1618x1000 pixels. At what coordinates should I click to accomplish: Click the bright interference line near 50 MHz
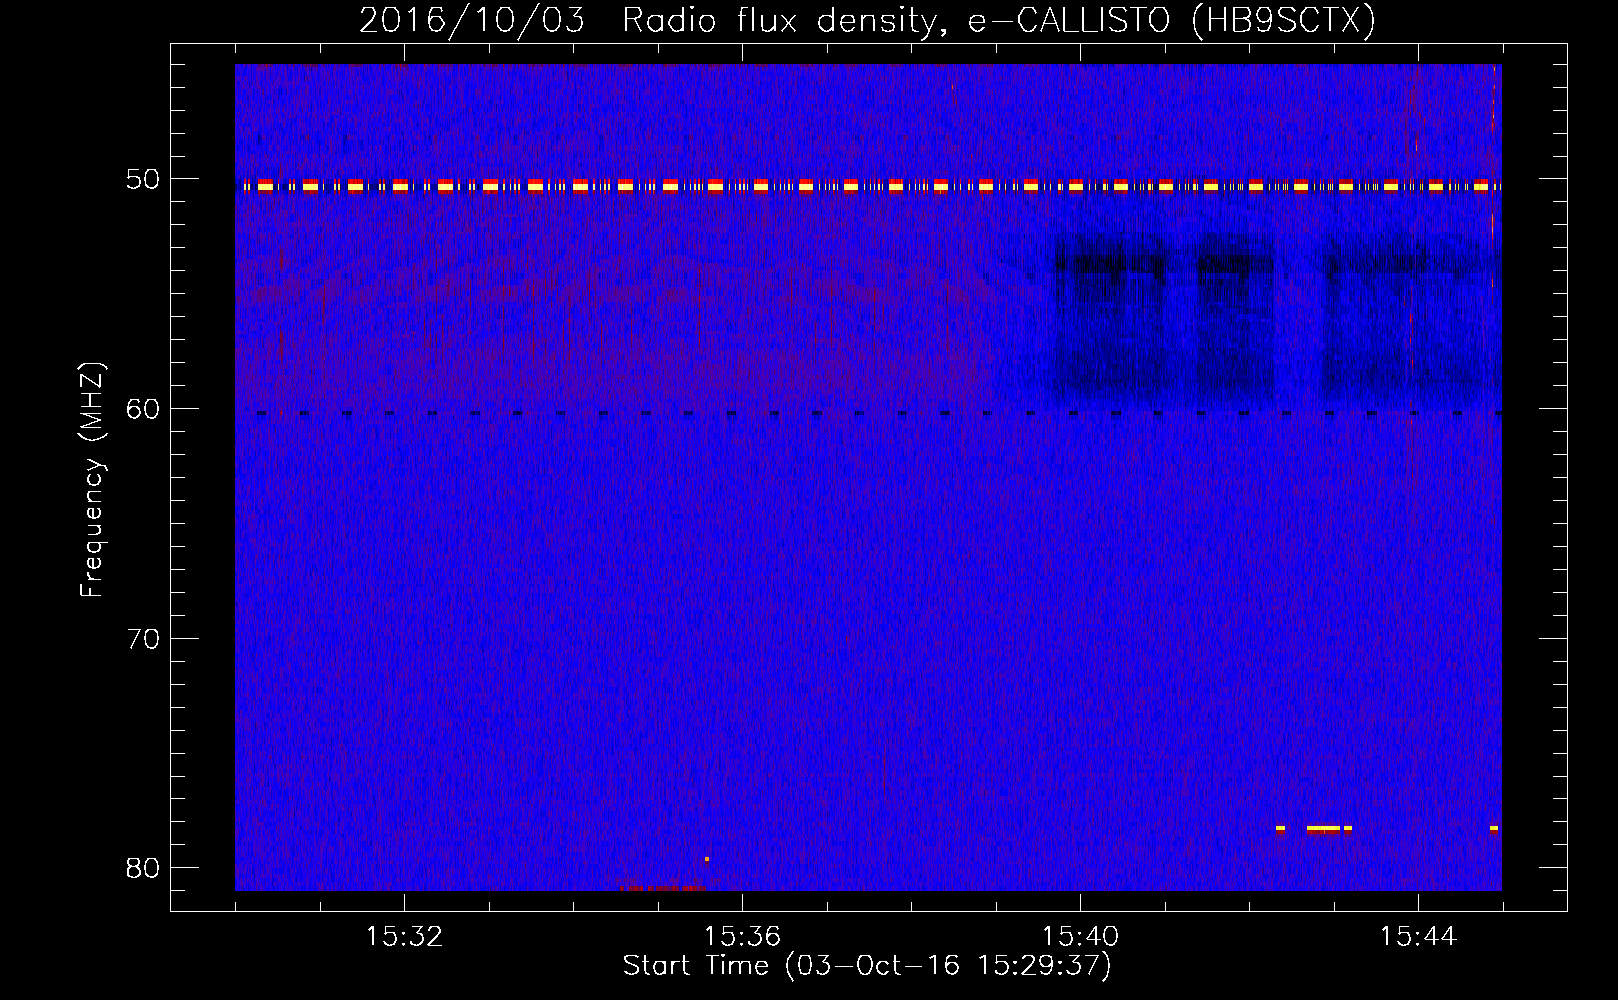click(x=868, y=186)
